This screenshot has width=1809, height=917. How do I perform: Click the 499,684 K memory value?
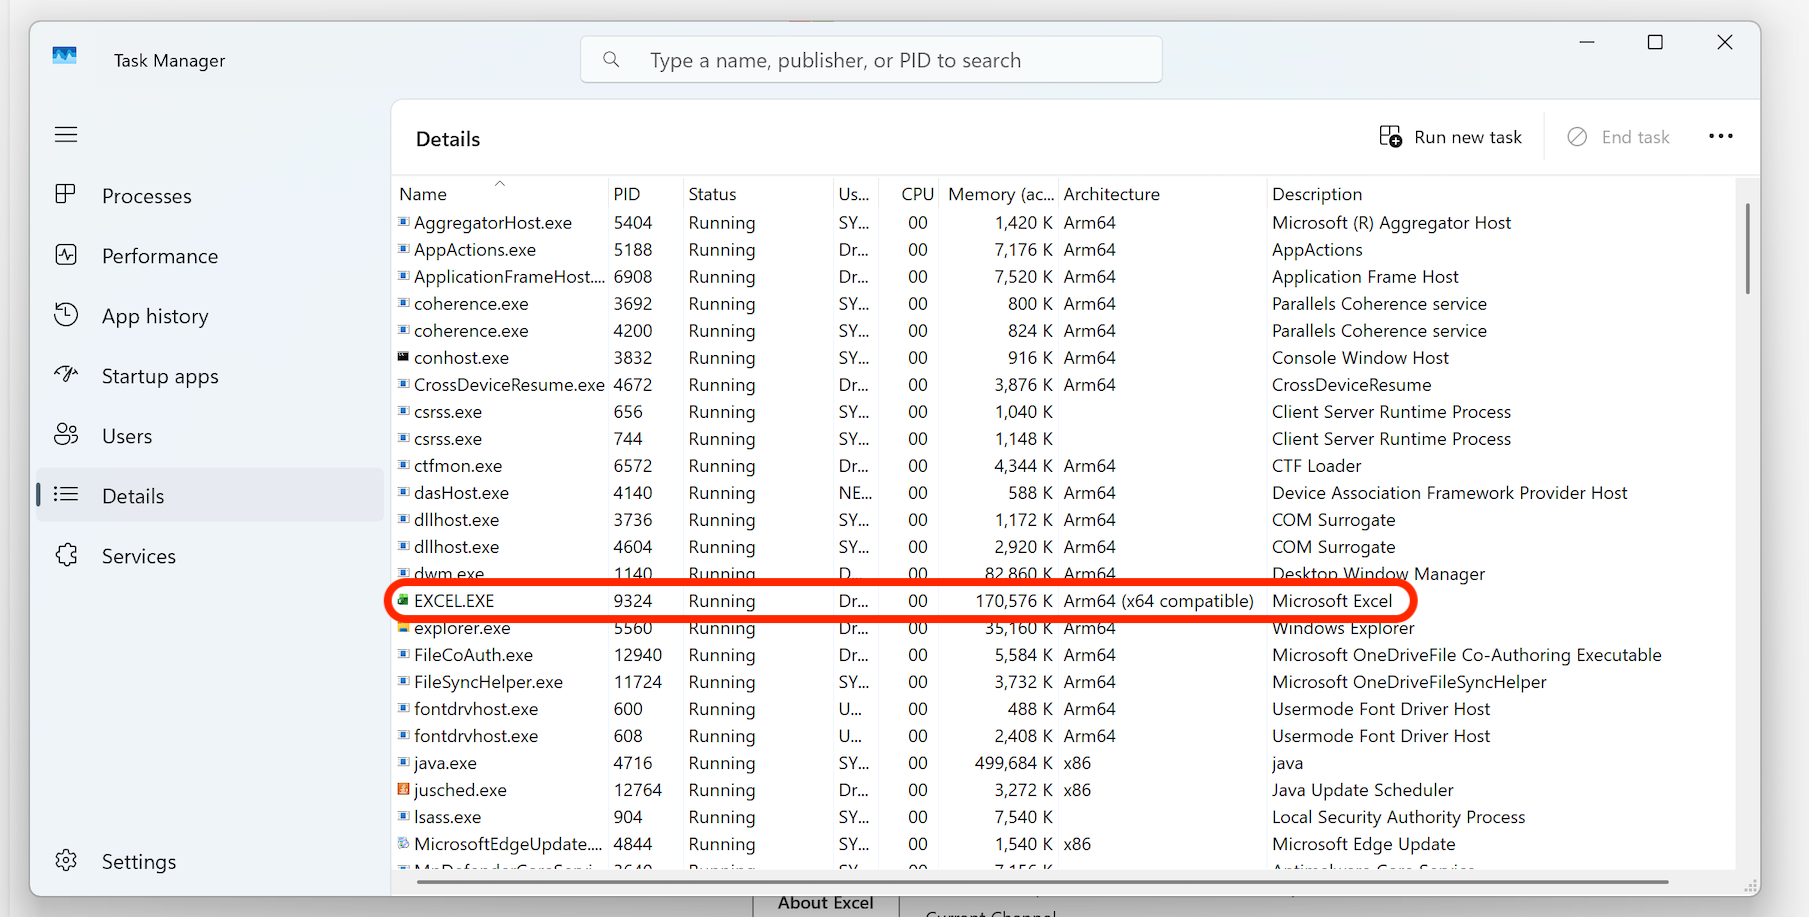point(1013,762)
